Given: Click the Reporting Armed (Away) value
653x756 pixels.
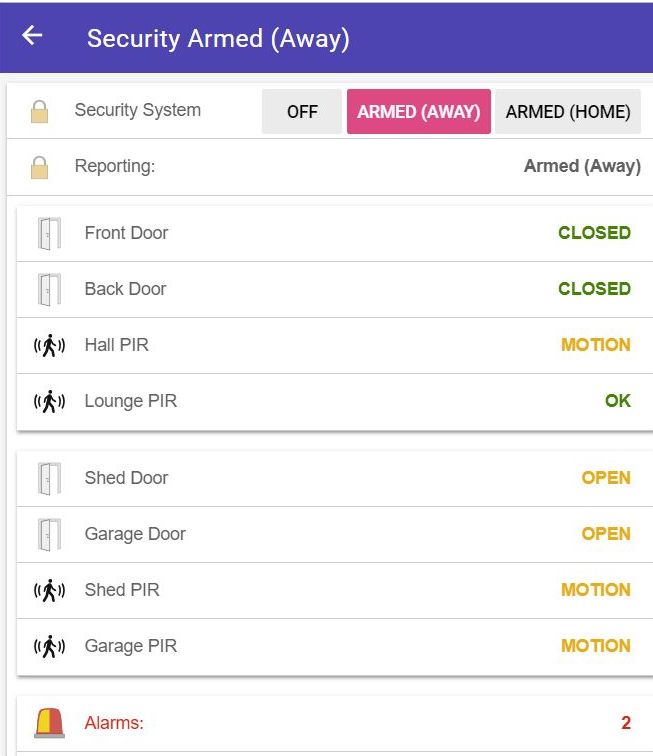Looking at the screenshot, I should tap(582, 166).
